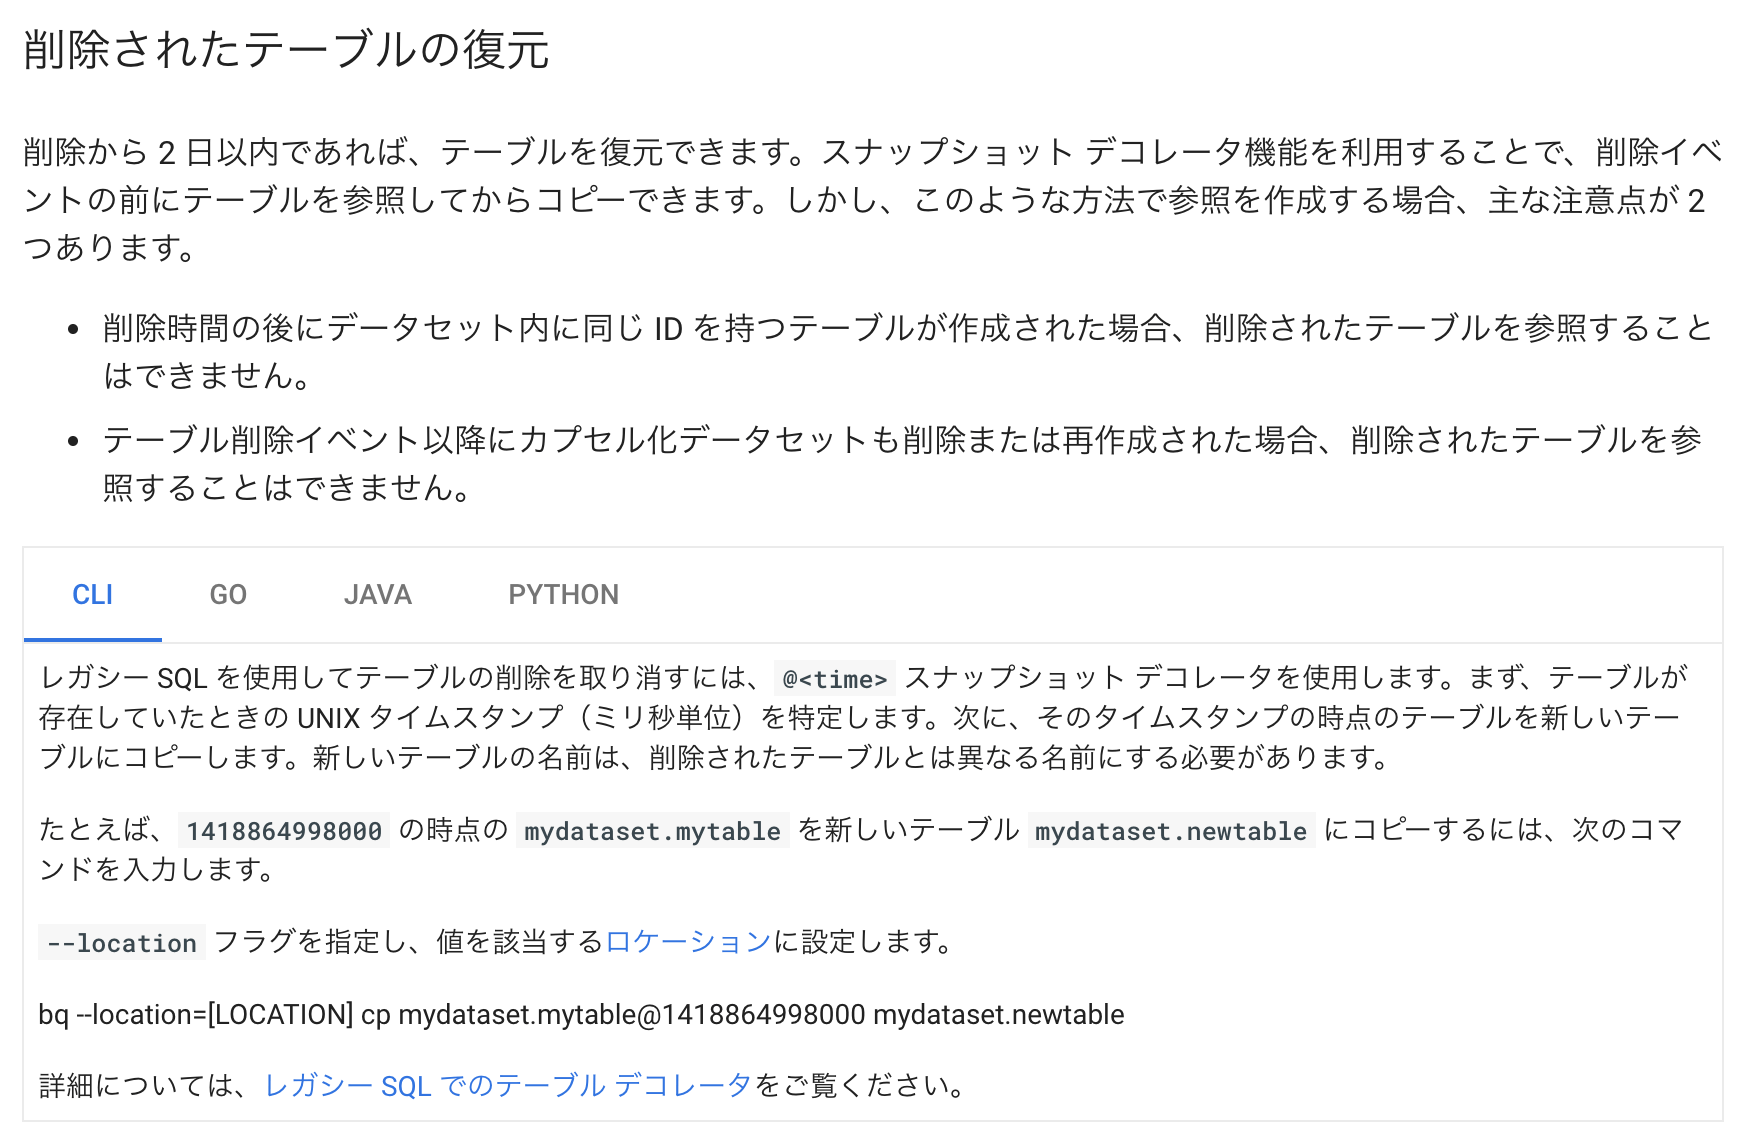Click the sentence beginning たとえば
Screen dimensions: 1740x1136
(x=98, y=830)
